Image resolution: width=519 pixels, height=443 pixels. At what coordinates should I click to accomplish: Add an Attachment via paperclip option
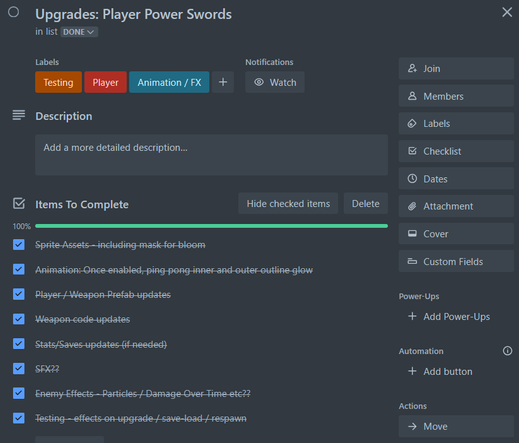pos(456,206)
